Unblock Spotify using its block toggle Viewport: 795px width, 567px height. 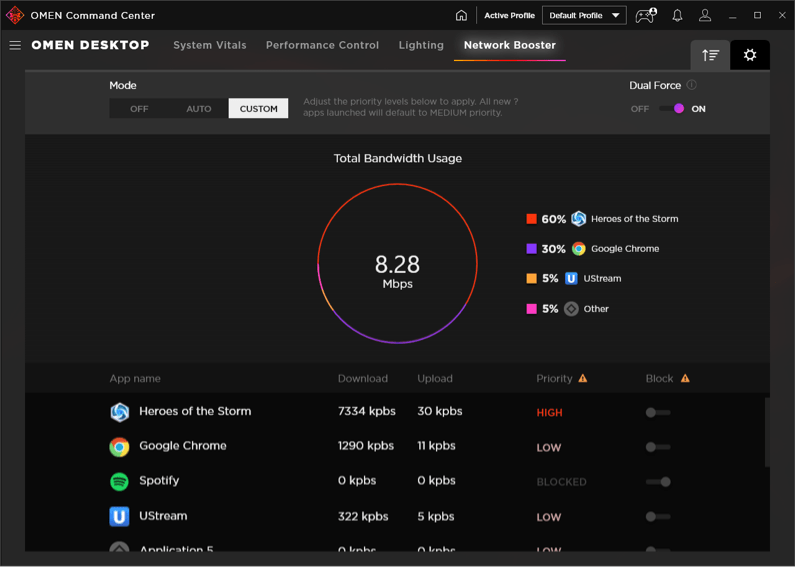pyautogui.click(x=657, y=482)
